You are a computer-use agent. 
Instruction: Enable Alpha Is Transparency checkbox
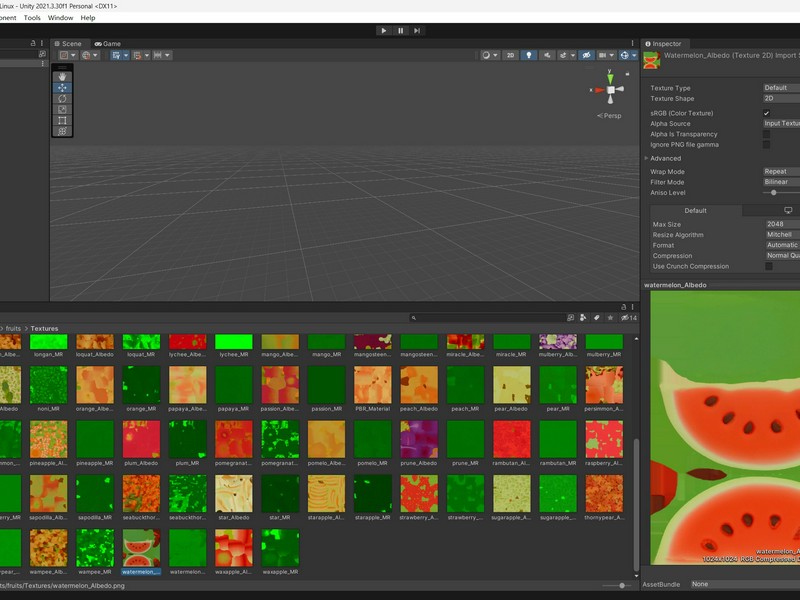click(x=766, y=134)
